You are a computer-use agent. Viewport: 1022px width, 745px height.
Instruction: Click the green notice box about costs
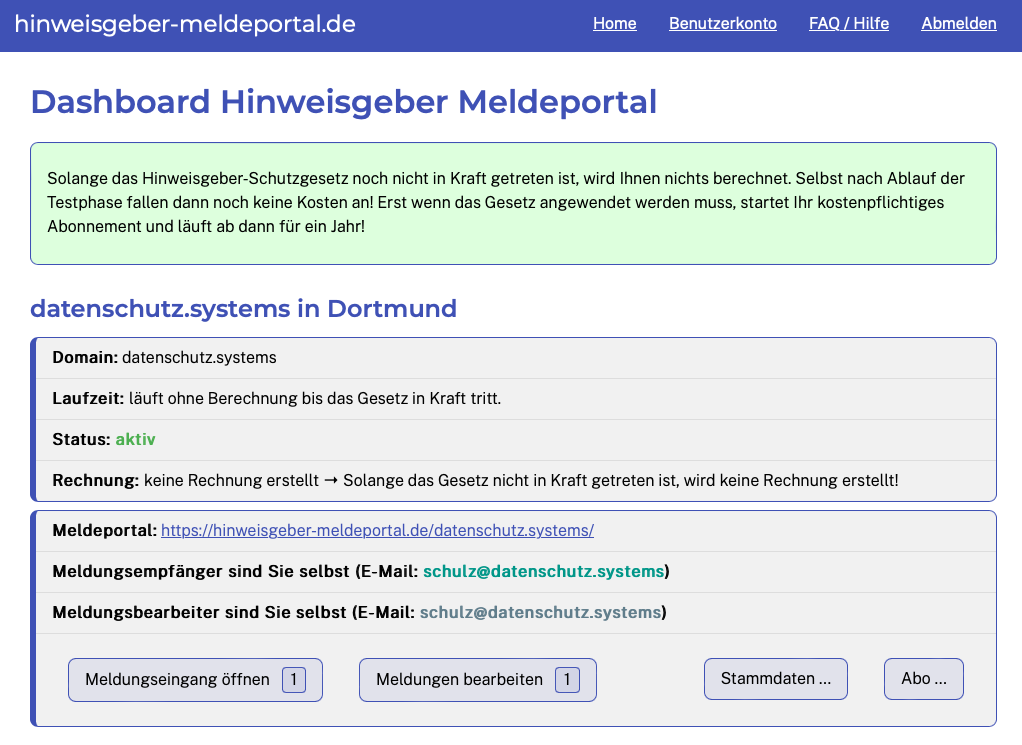[x=513, y=203]
